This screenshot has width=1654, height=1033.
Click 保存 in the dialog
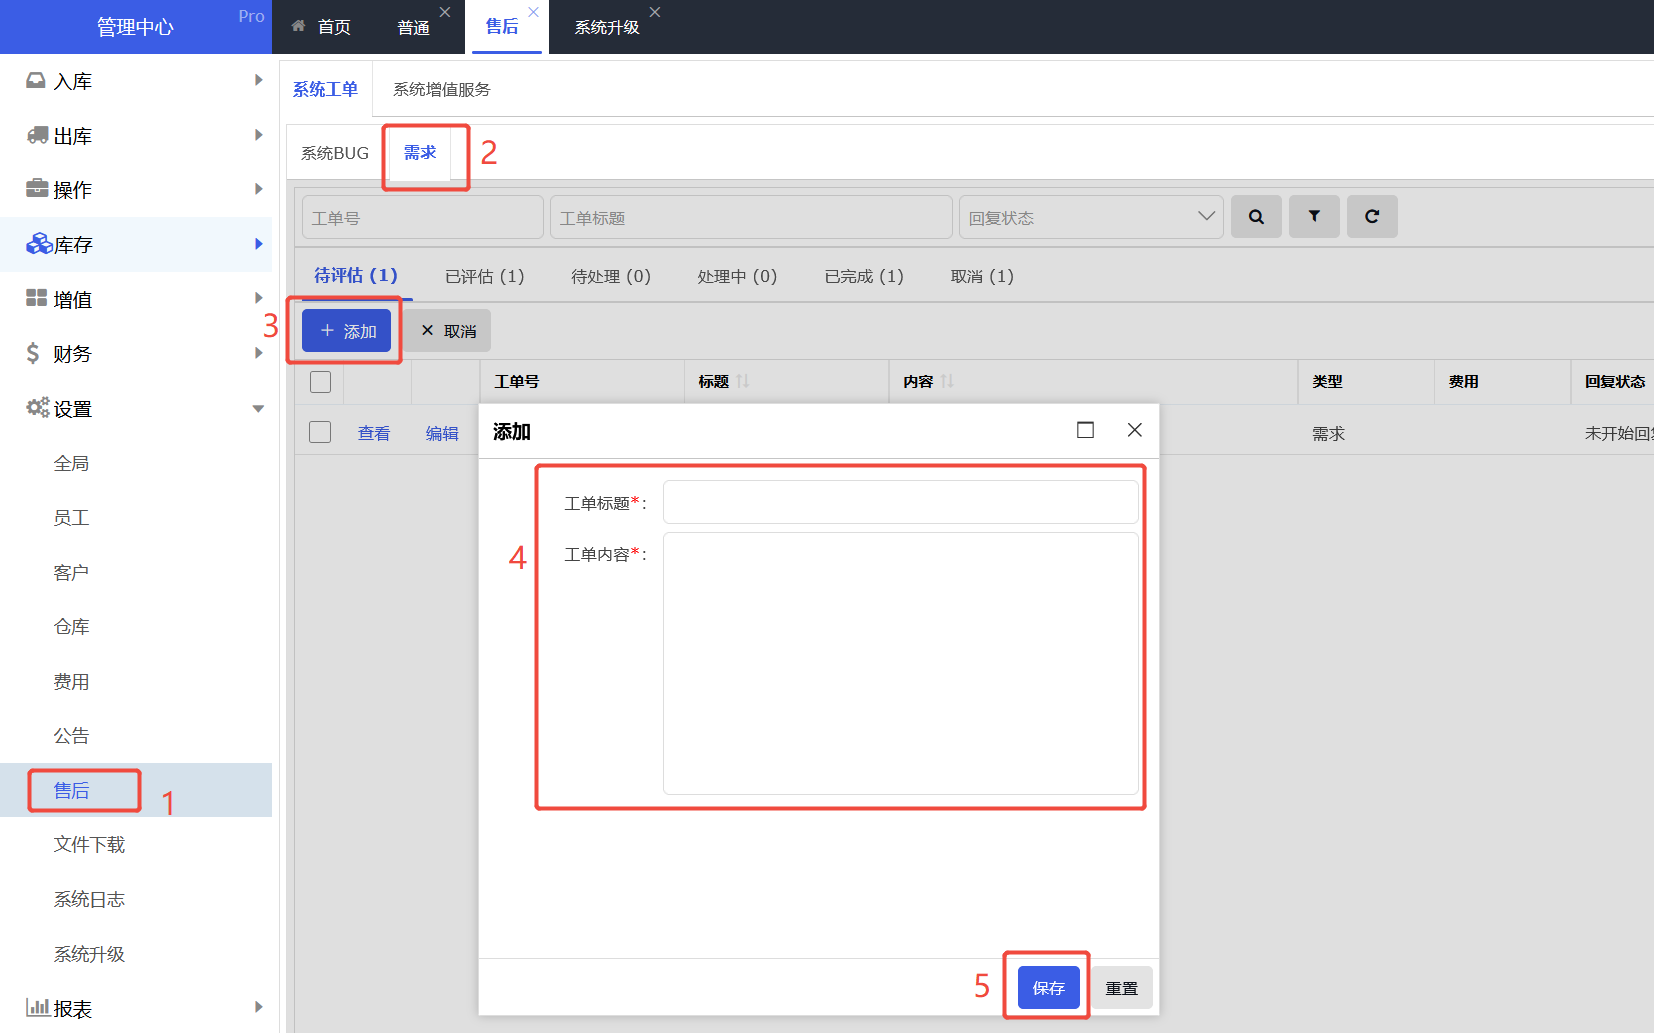[x=1048, y=988]
